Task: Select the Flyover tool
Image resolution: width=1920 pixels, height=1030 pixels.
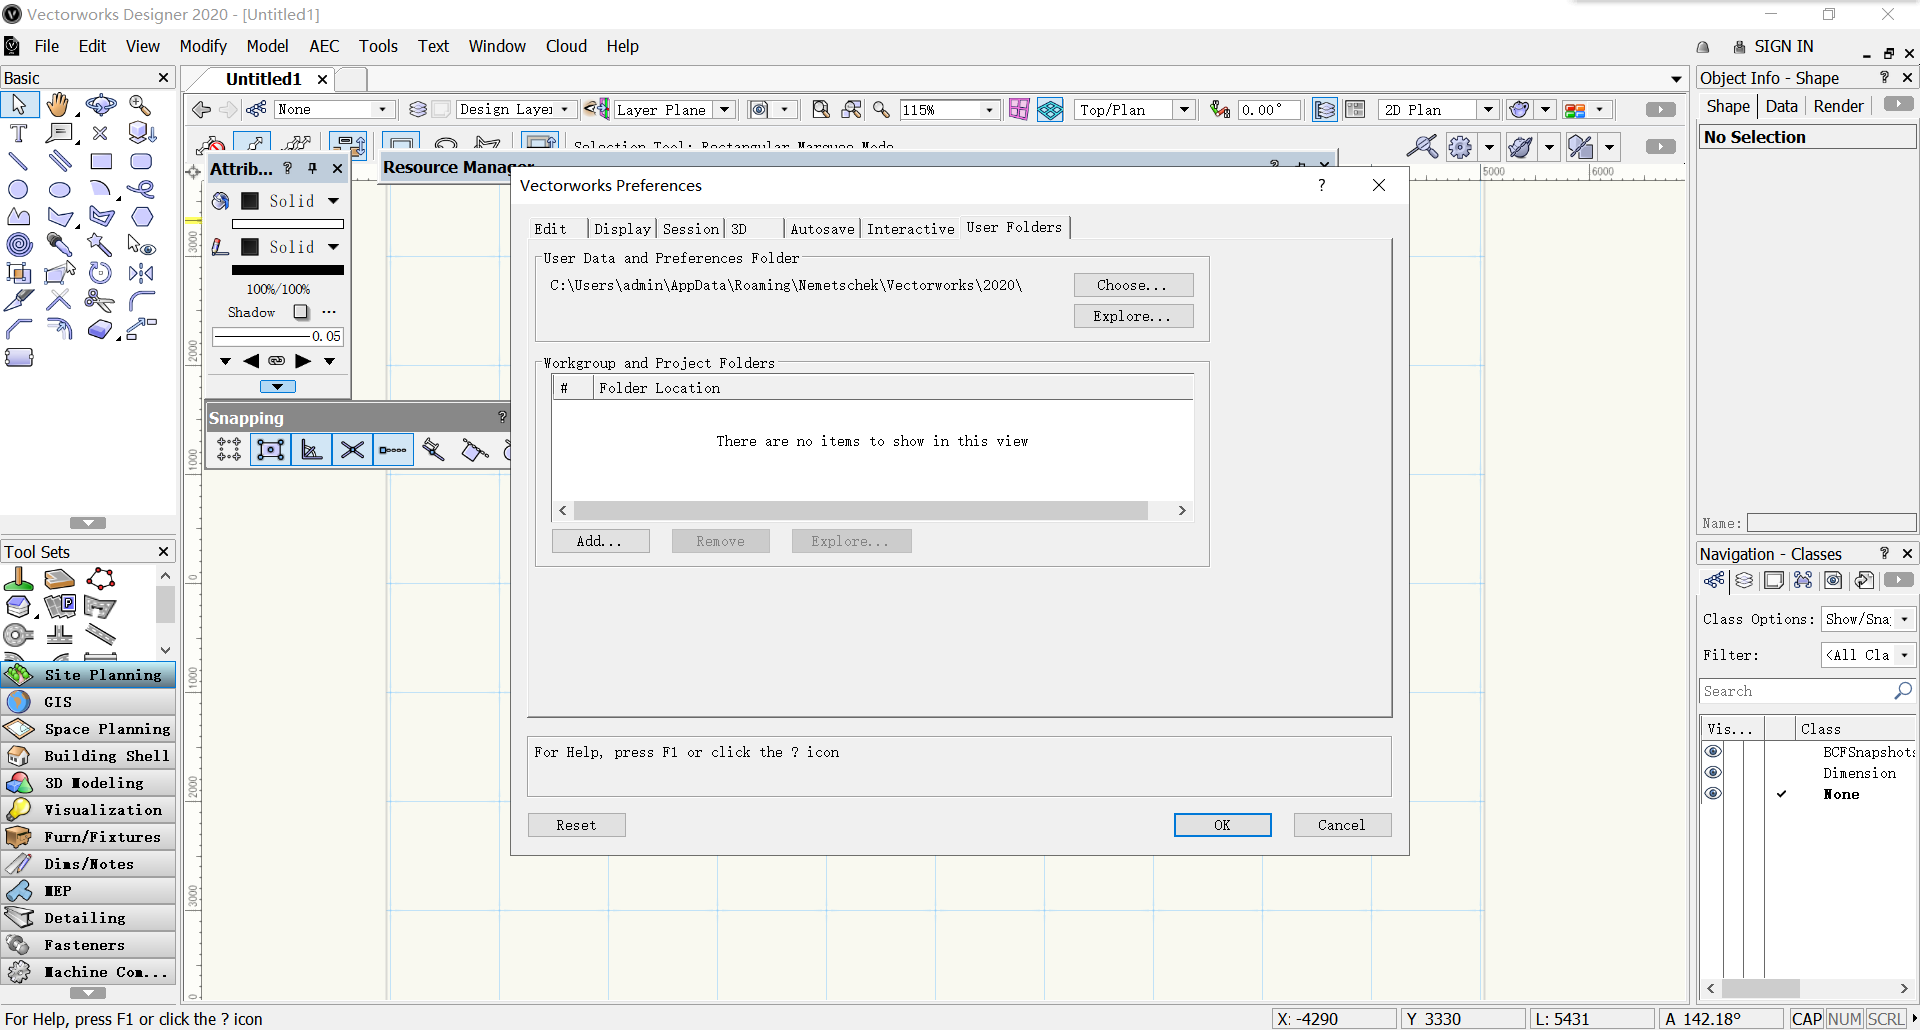Action: point(101,104)
